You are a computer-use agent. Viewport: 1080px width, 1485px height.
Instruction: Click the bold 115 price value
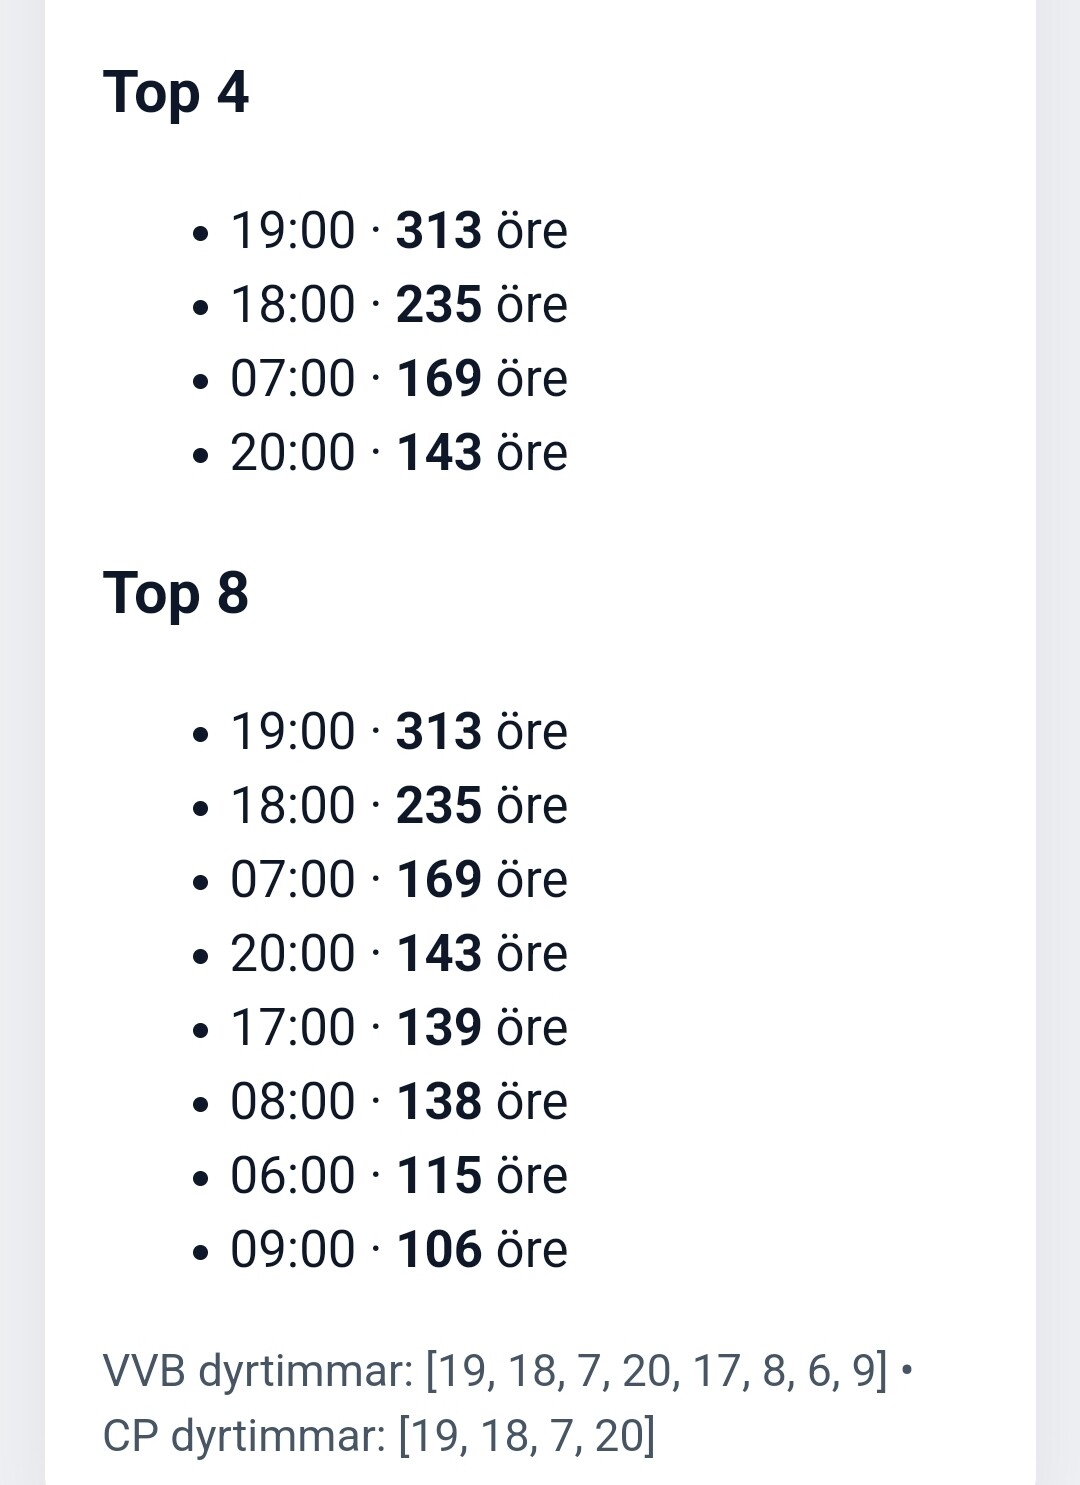click(439, 1176)
